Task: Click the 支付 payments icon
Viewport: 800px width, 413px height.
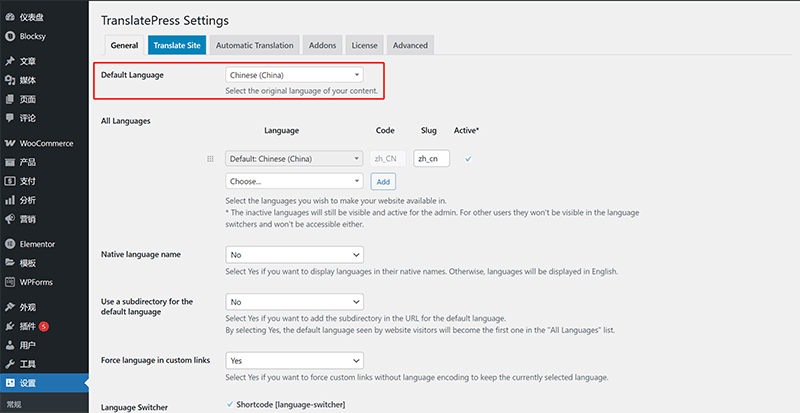Action: pyautogui.click(x=10, y=181)
